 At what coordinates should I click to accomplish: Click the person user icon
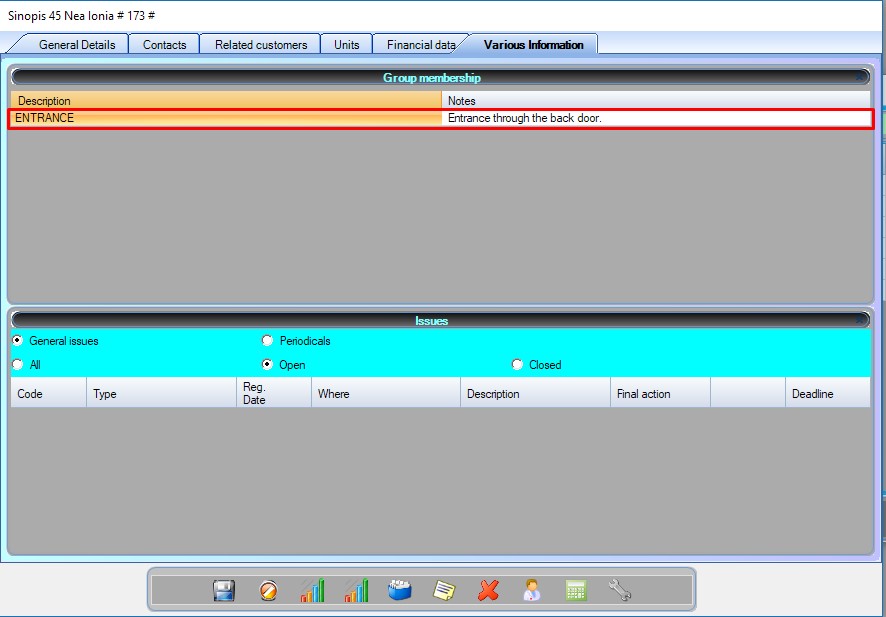pyautogui.click(x=531, y=591)
